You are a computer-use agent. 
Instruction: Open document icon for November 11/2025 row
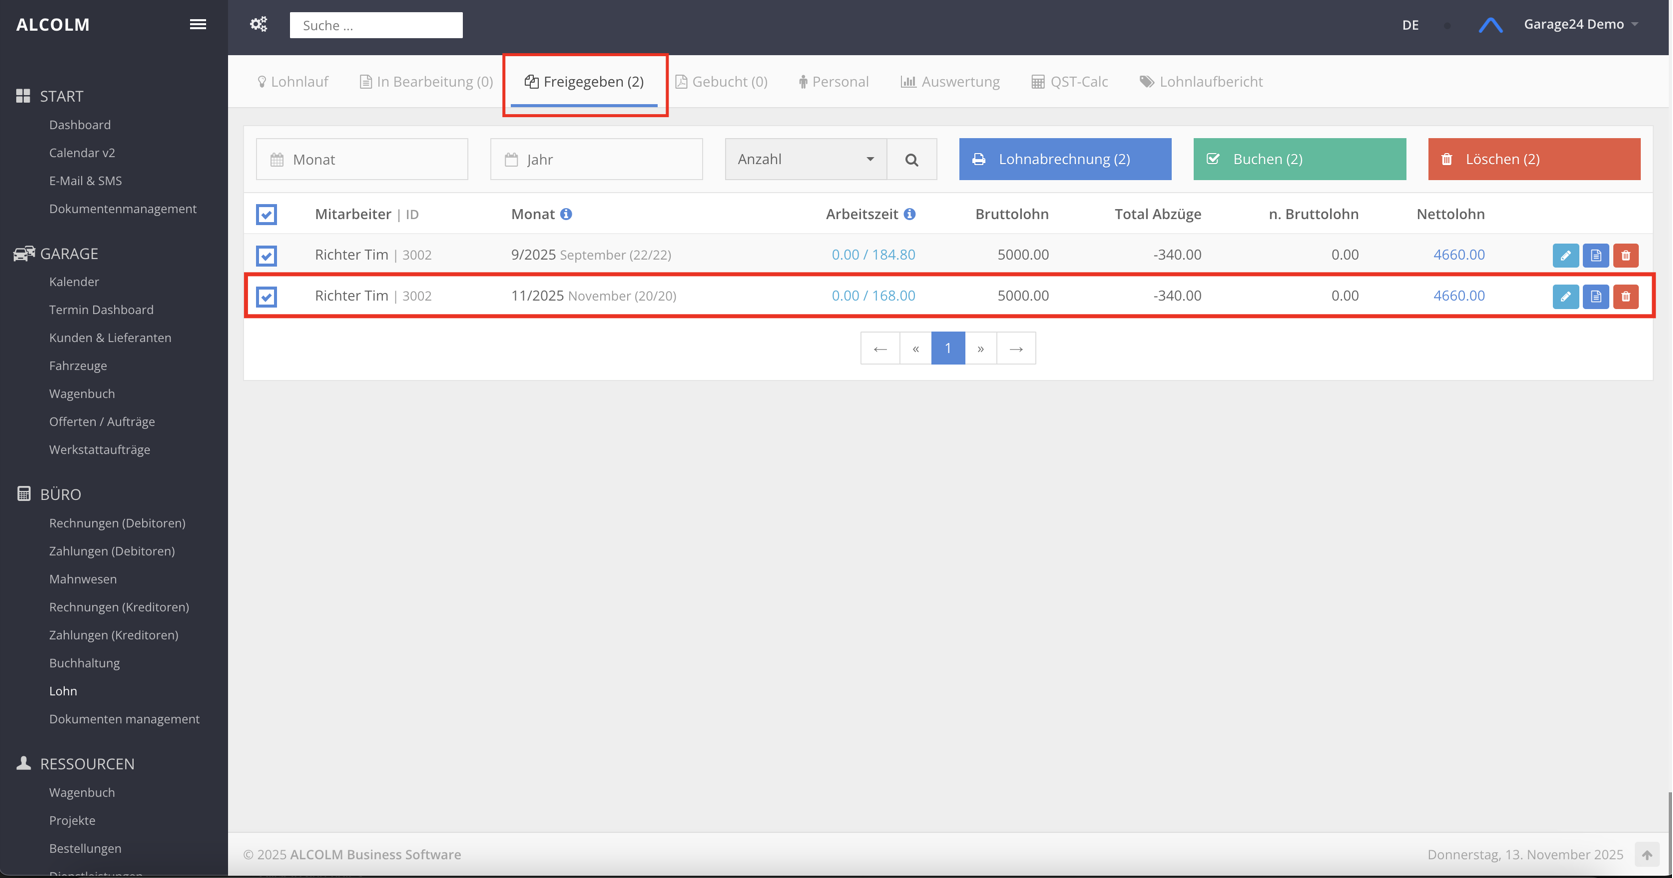pos(1595,297)
